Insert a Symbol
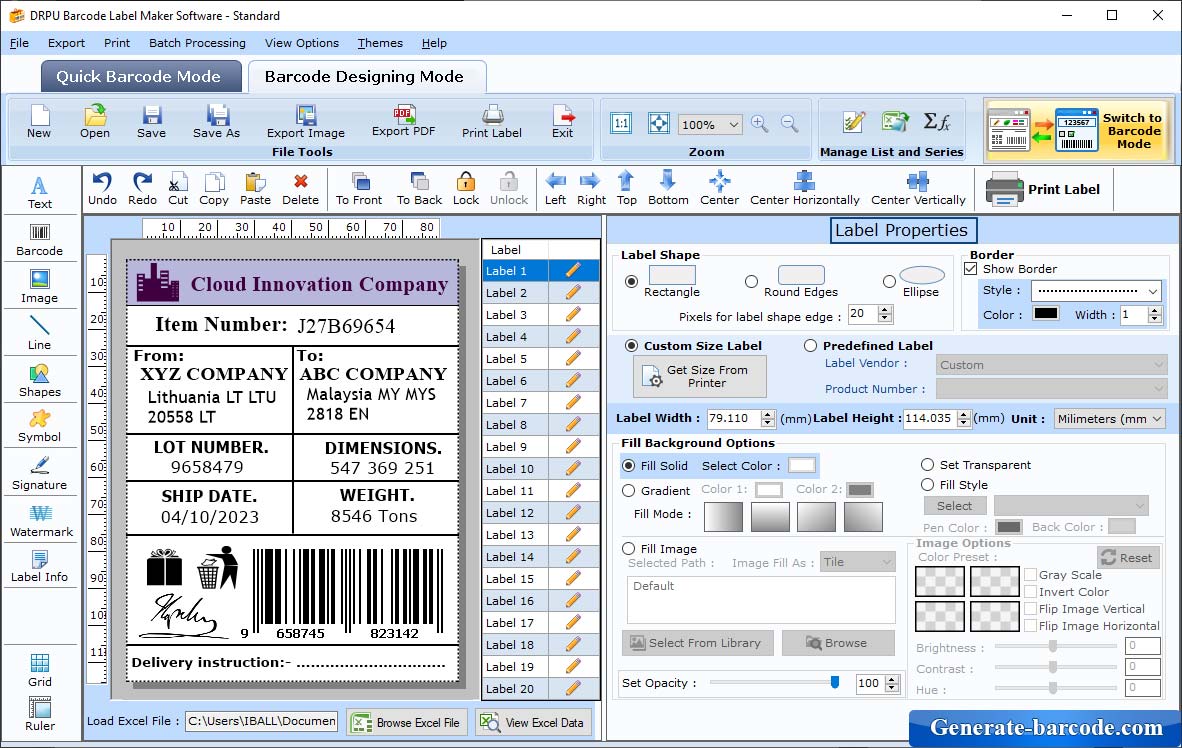This screenshot has height=748, width=1182. point(39,426)
